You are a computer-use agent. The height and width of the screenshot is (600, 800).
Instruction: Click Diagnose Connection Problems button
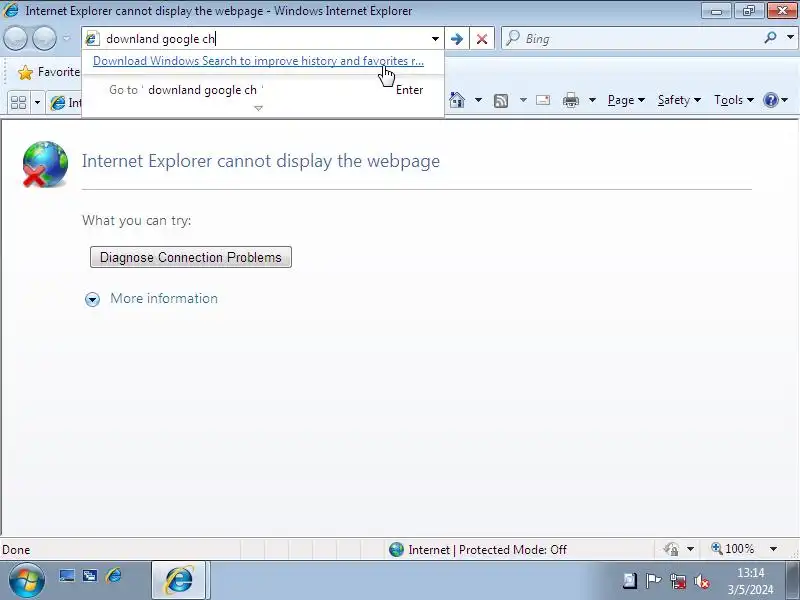[x=191, y=257]
